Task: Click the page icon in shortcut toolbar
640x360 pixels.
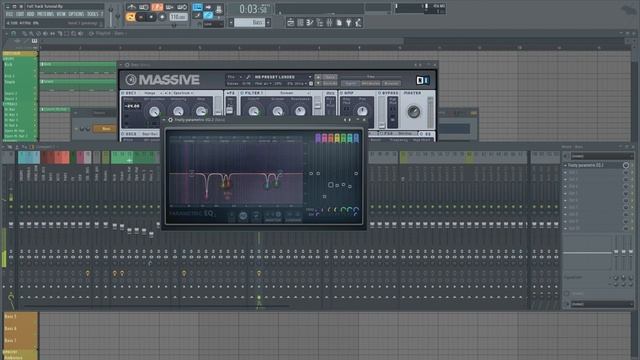Action: [339, 23]
